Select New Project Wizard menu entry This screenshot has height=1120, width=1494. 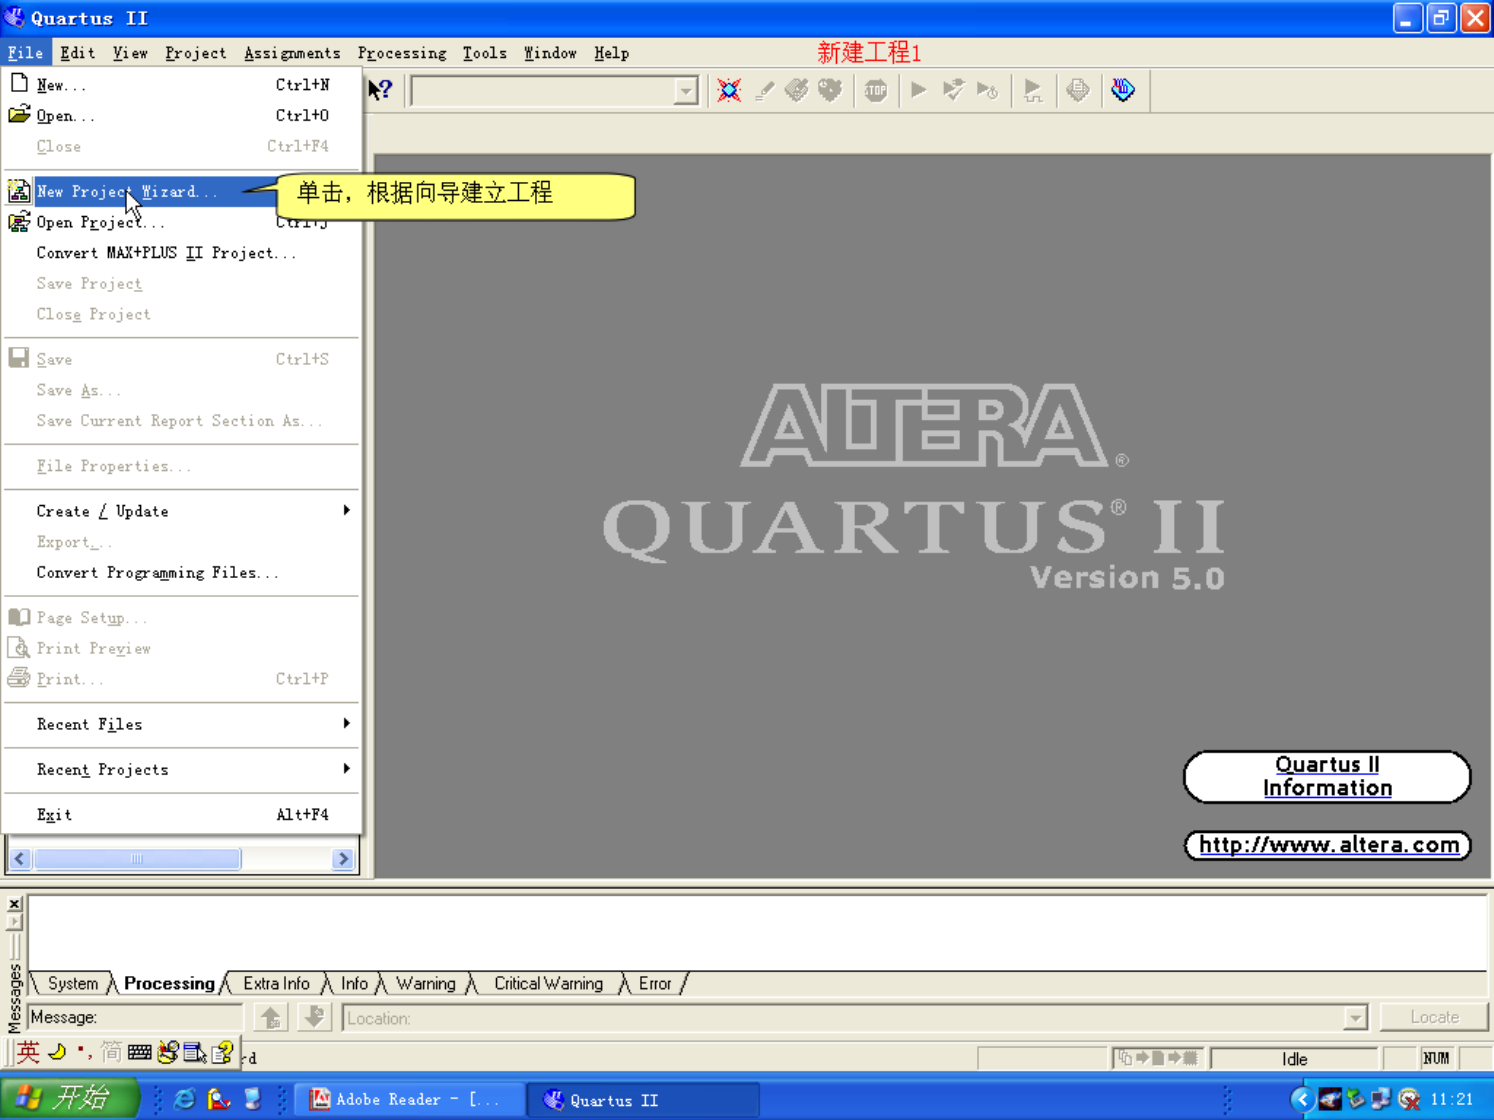[181, 191]
